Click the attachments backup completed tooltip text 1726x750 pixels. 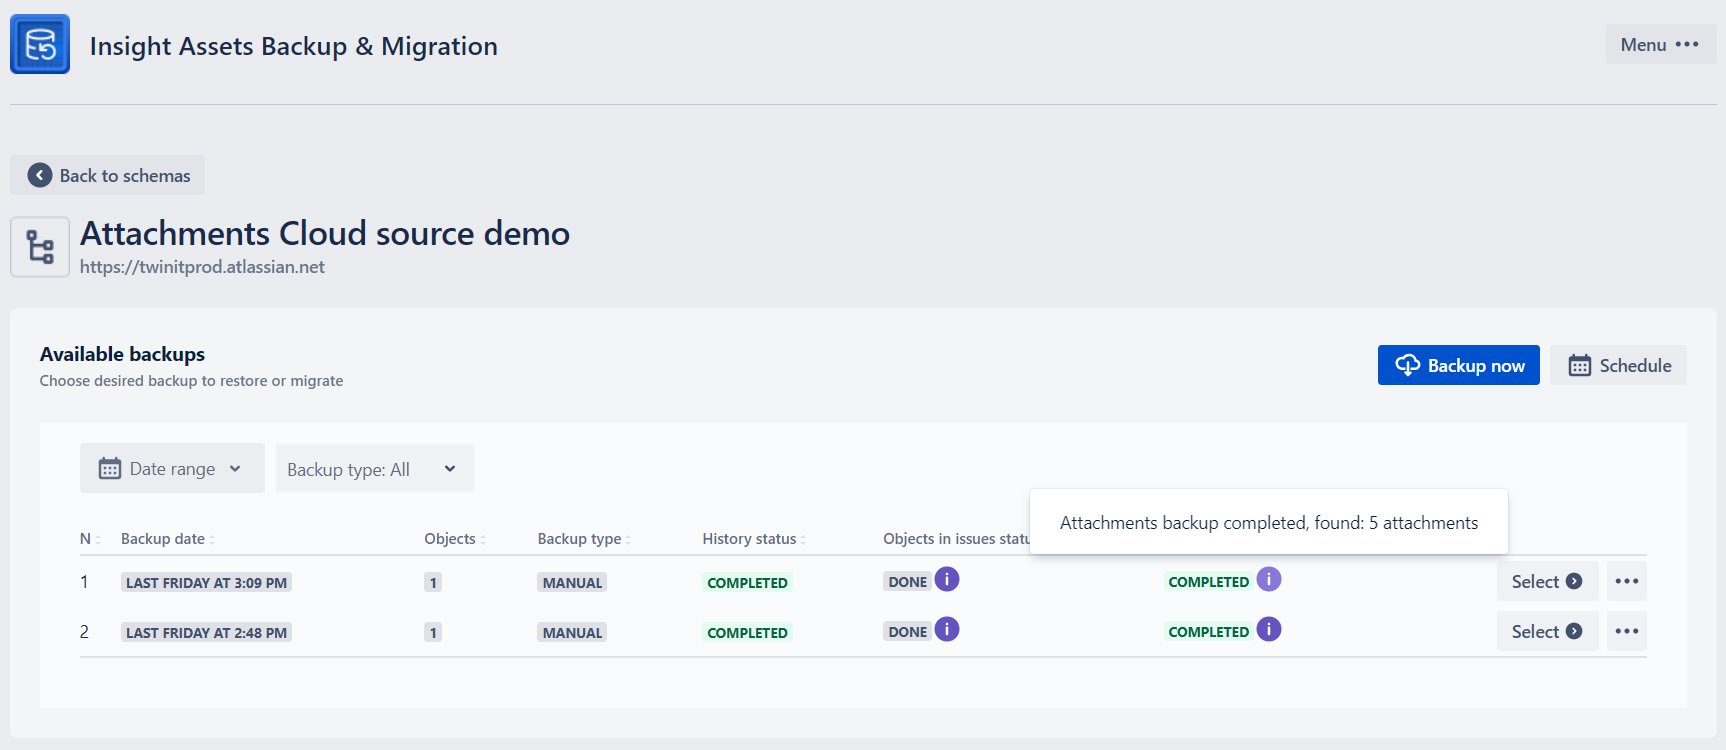pos(1269,523)
